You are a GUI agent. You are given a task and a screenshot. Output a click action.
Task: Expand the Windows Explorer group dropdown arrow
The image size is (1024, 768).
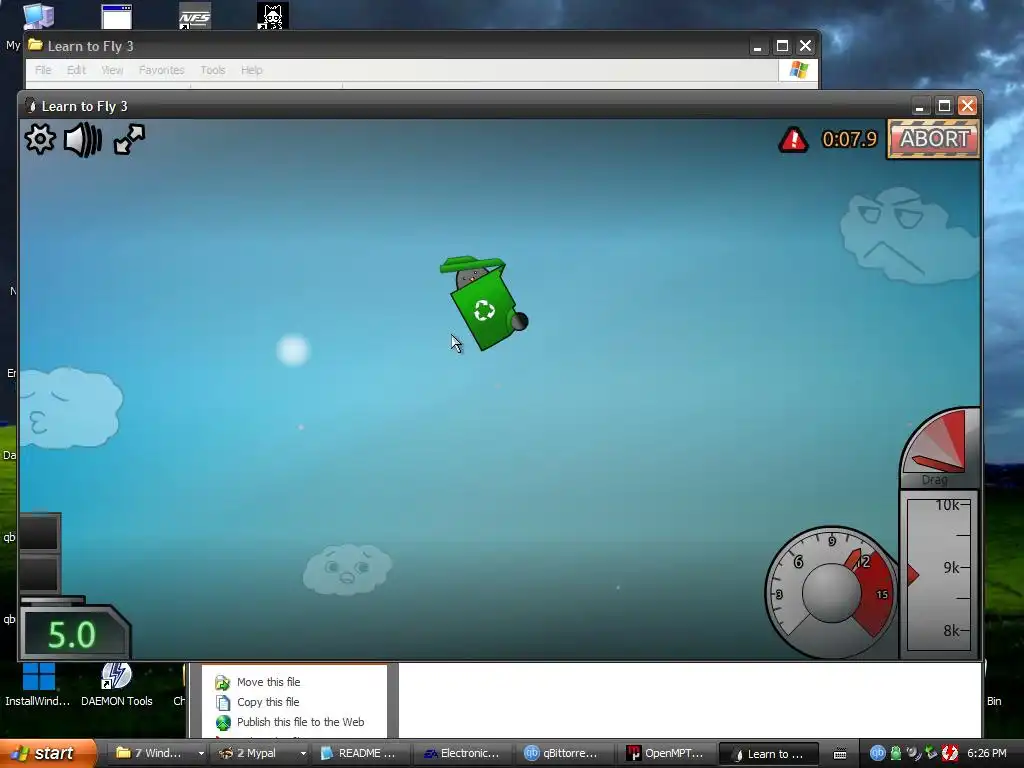pos(201,754)
